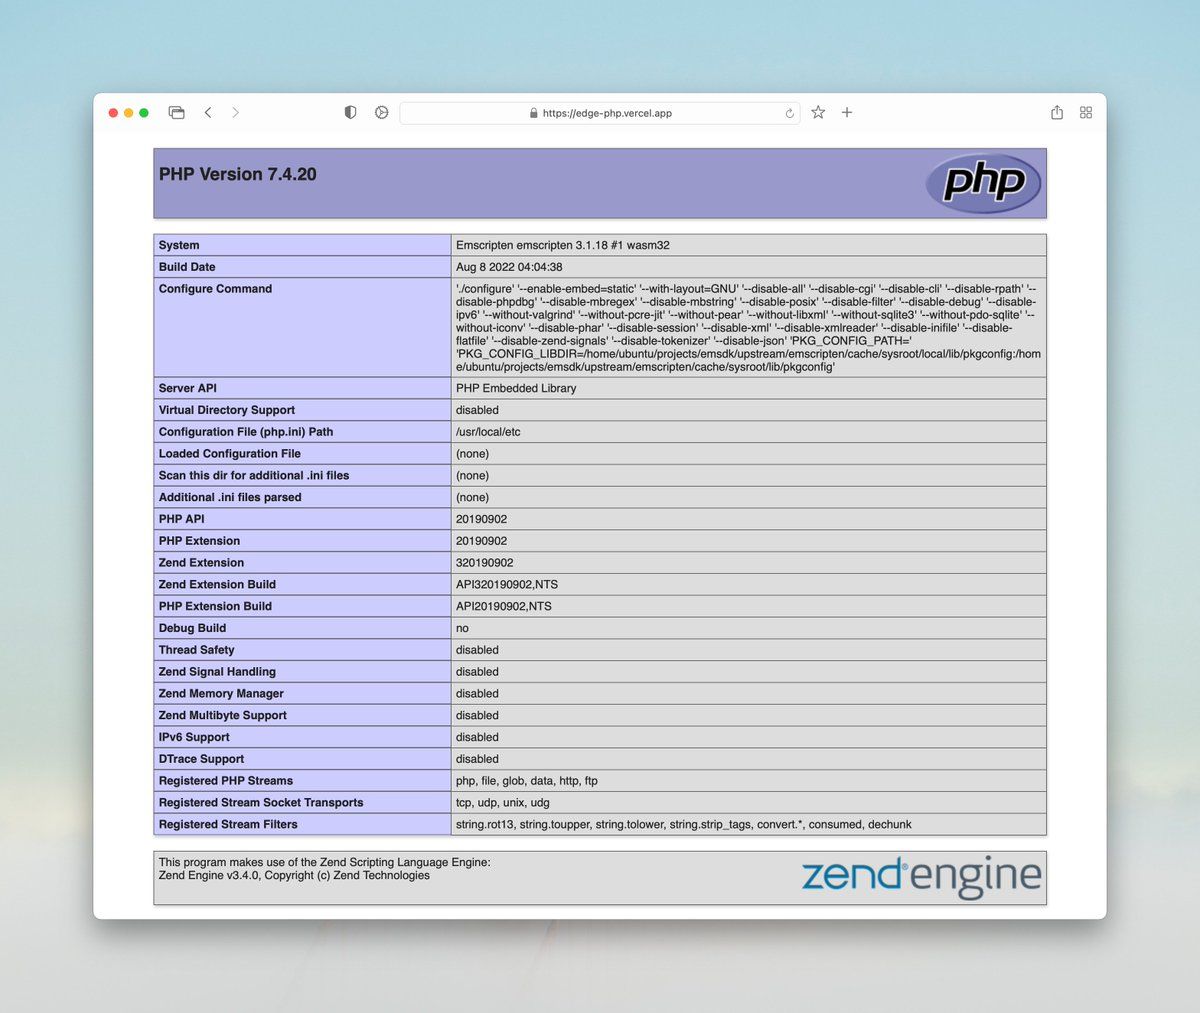Bookmark the page with the star icon
This screenshot has height=1013, width=1200.
(818, 113)
